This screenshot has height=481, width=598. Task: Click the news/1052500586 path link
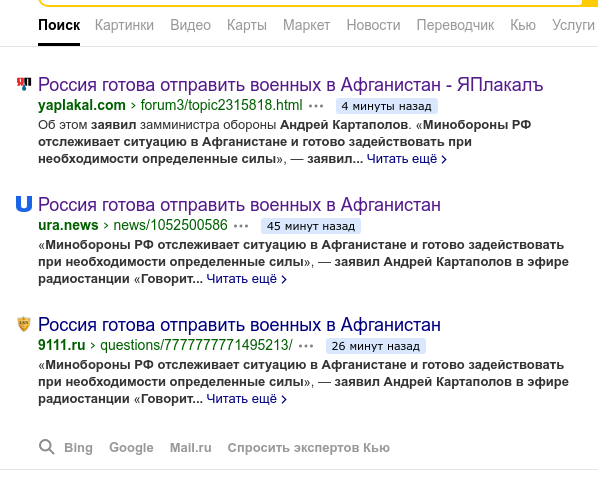[170, 225]
